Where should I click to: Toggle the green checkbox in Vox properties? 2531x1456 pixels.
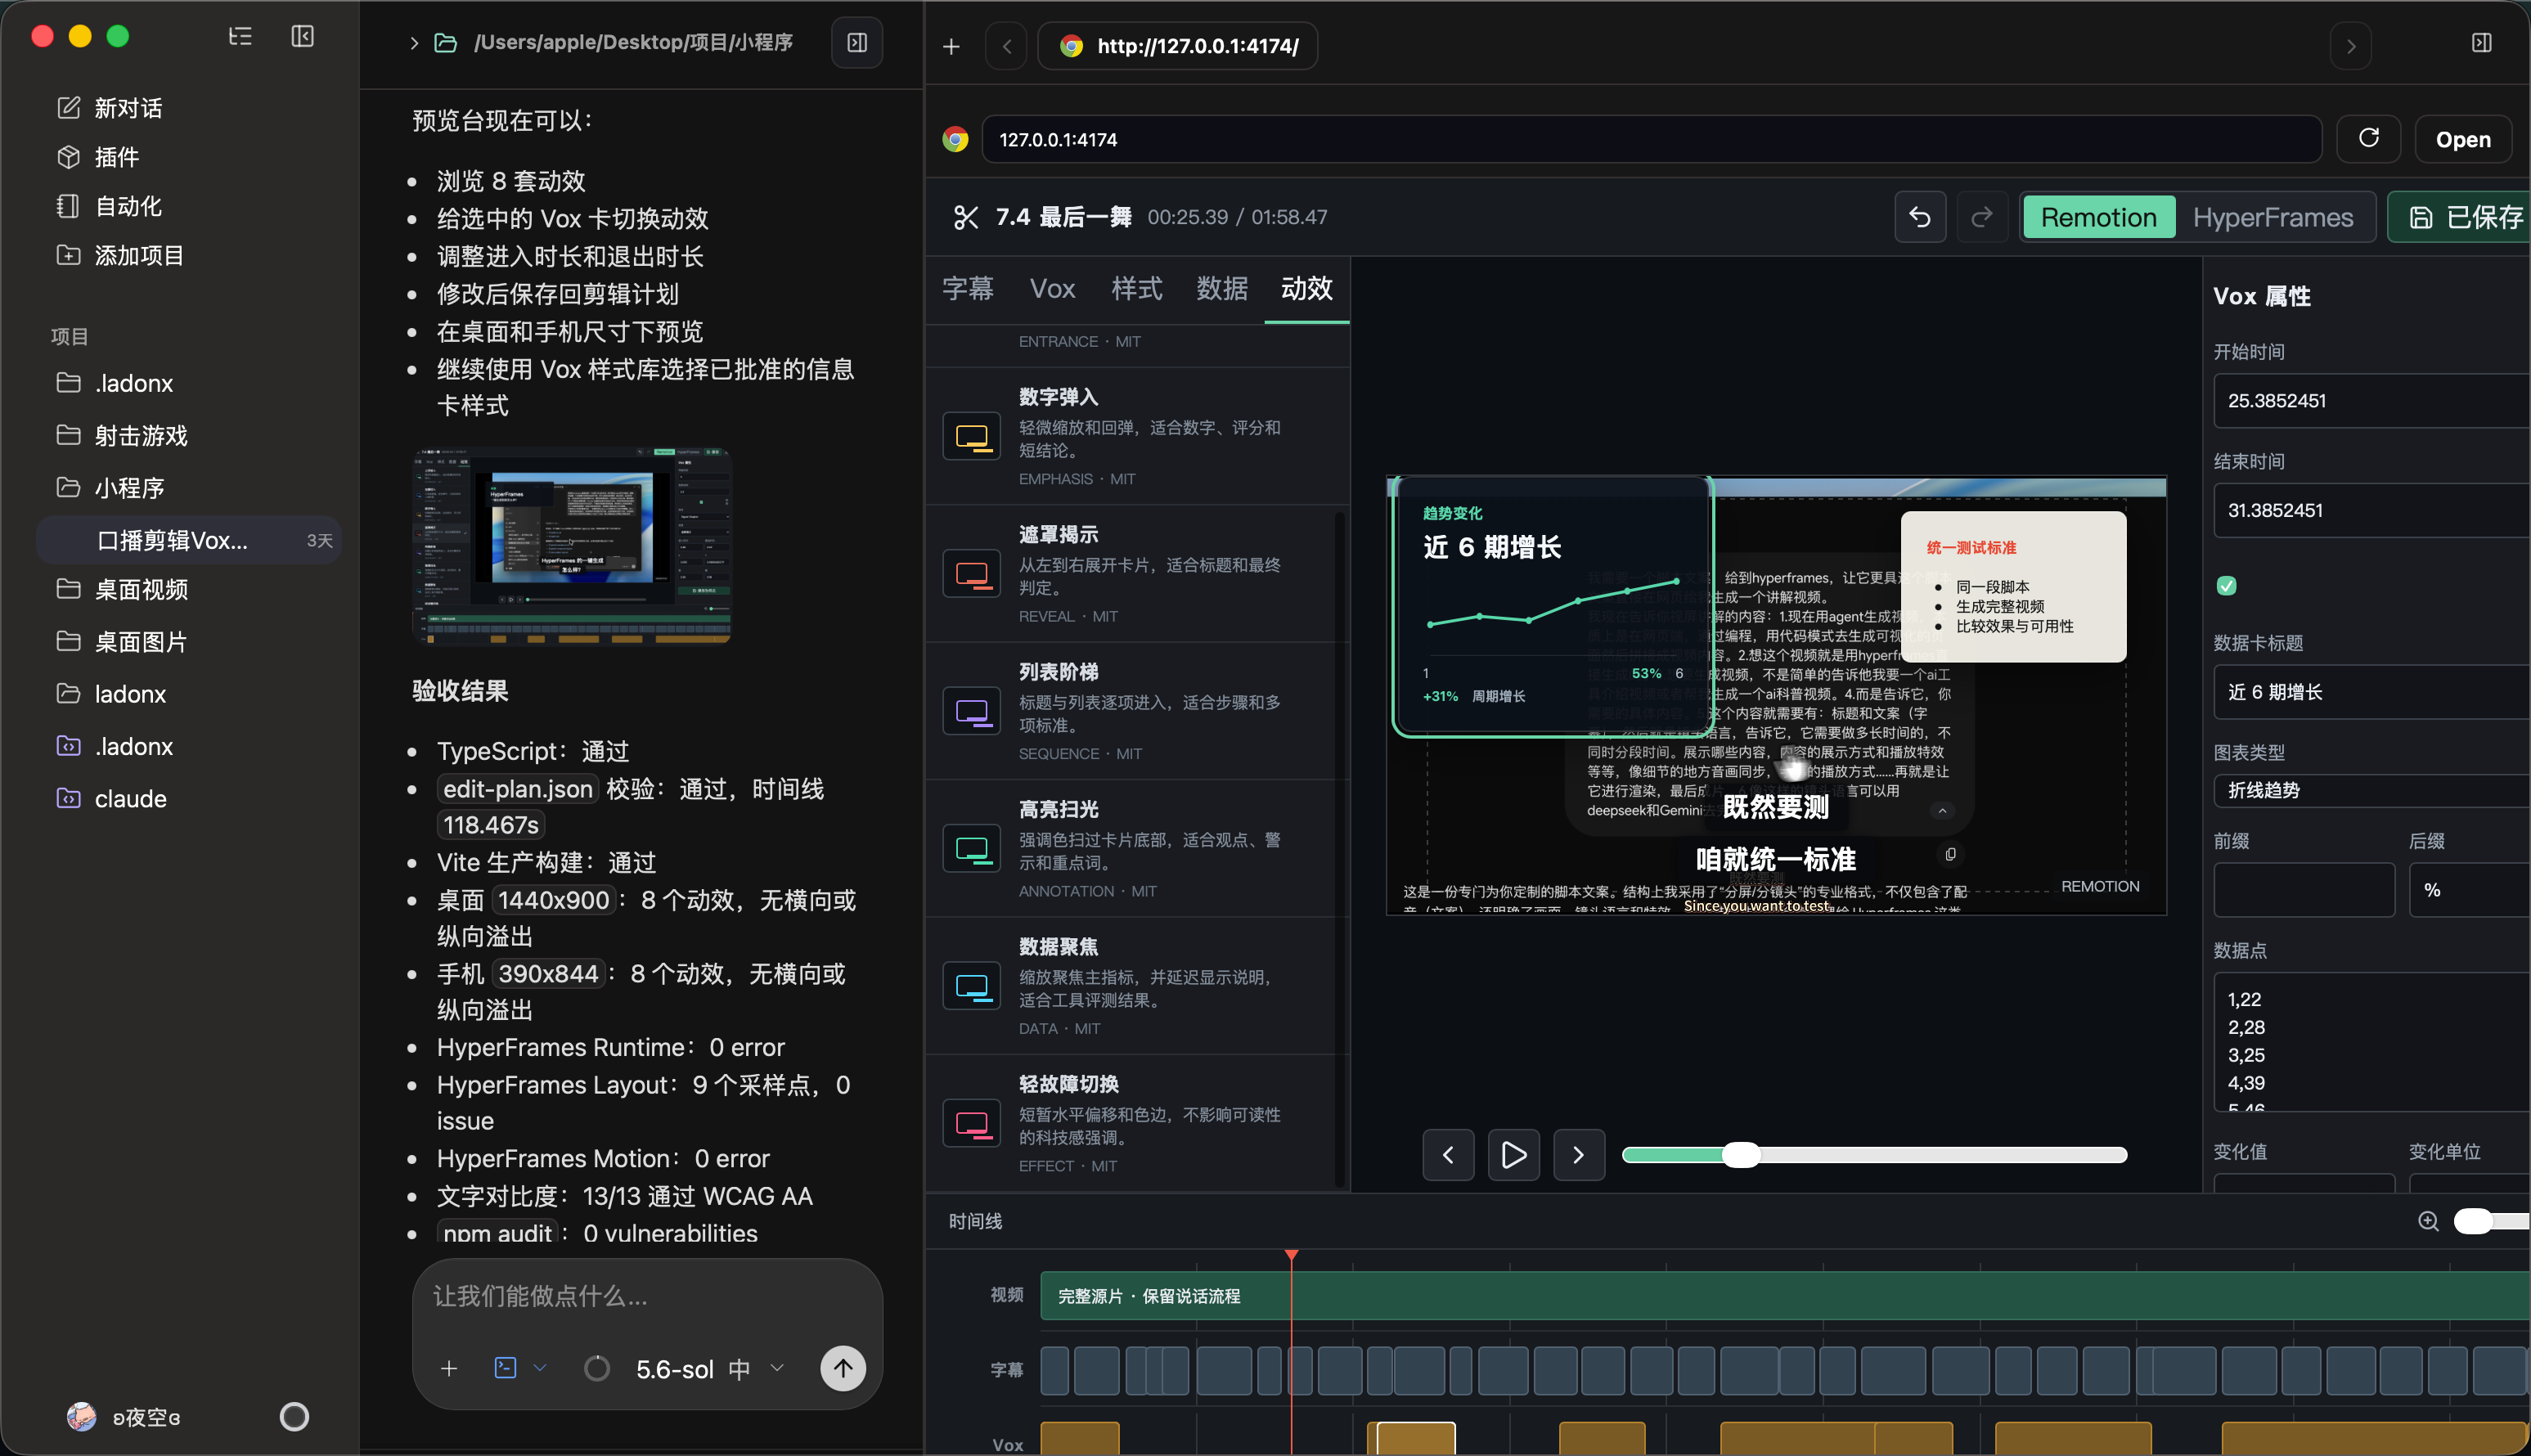pyautogui.click(x=2226, y=586)
